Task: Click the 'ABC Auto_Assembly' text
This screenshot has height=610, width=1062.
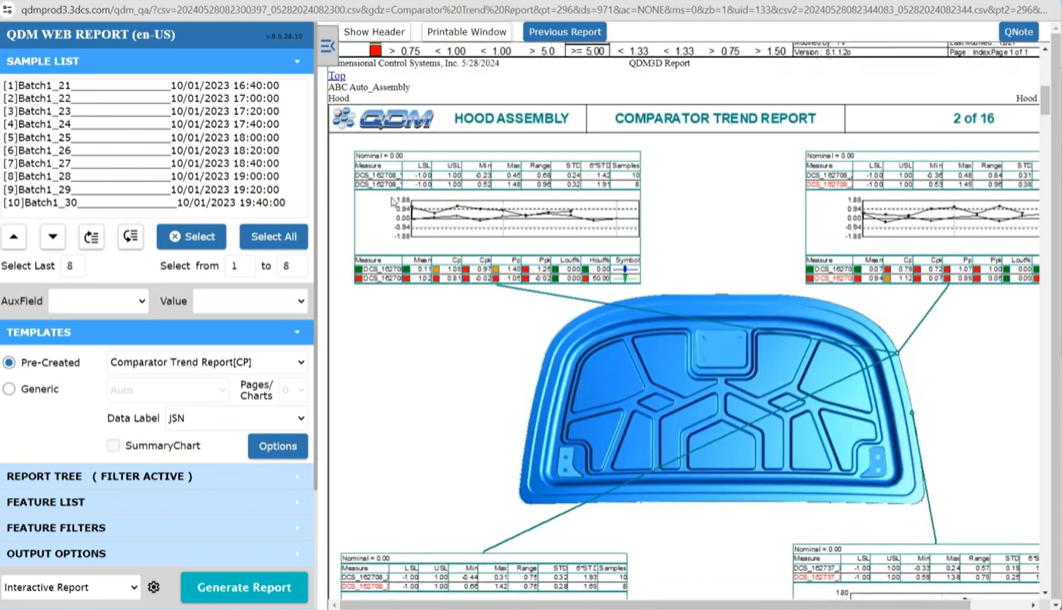Action: click(x=369, y=87)
